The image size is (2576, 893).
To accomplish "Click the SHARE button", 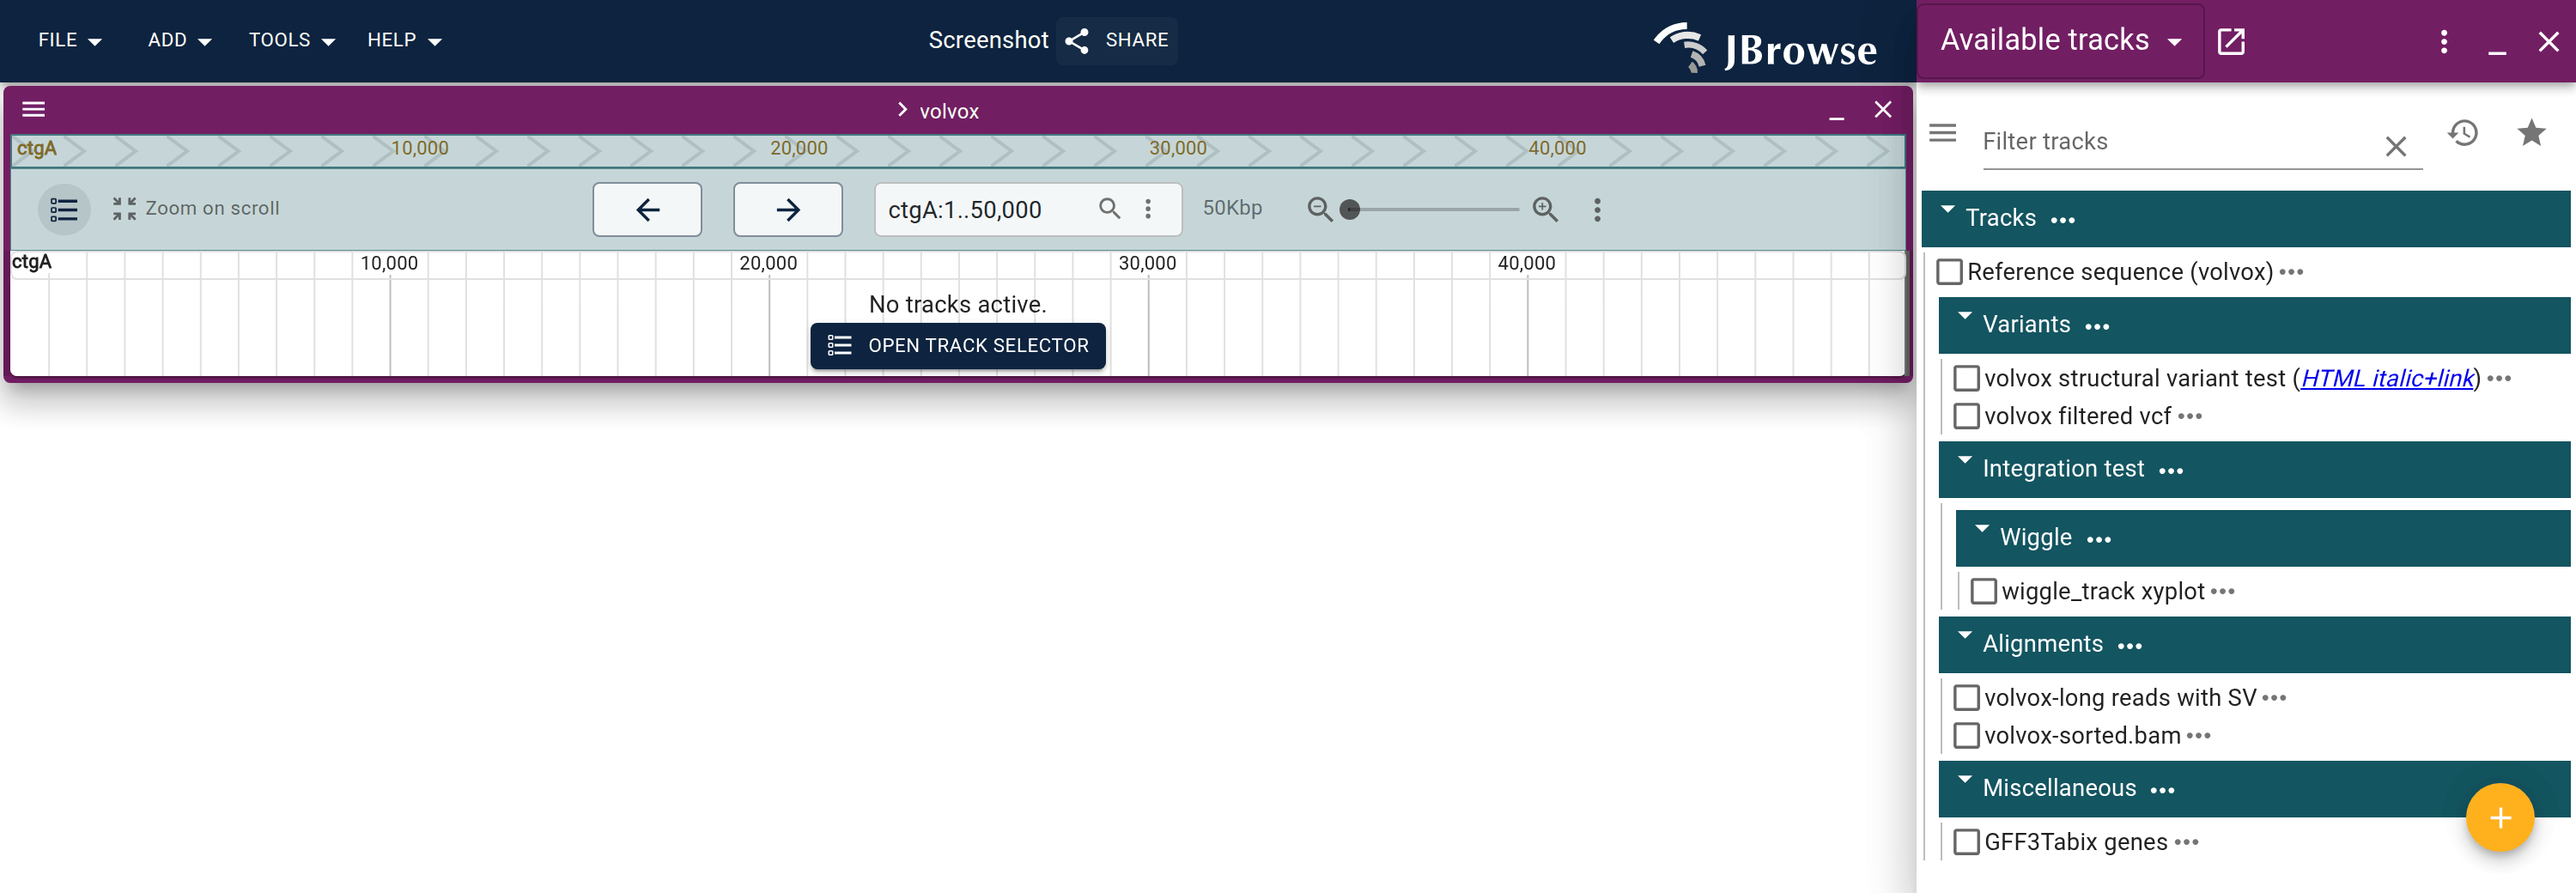I will pos(1117,40).
